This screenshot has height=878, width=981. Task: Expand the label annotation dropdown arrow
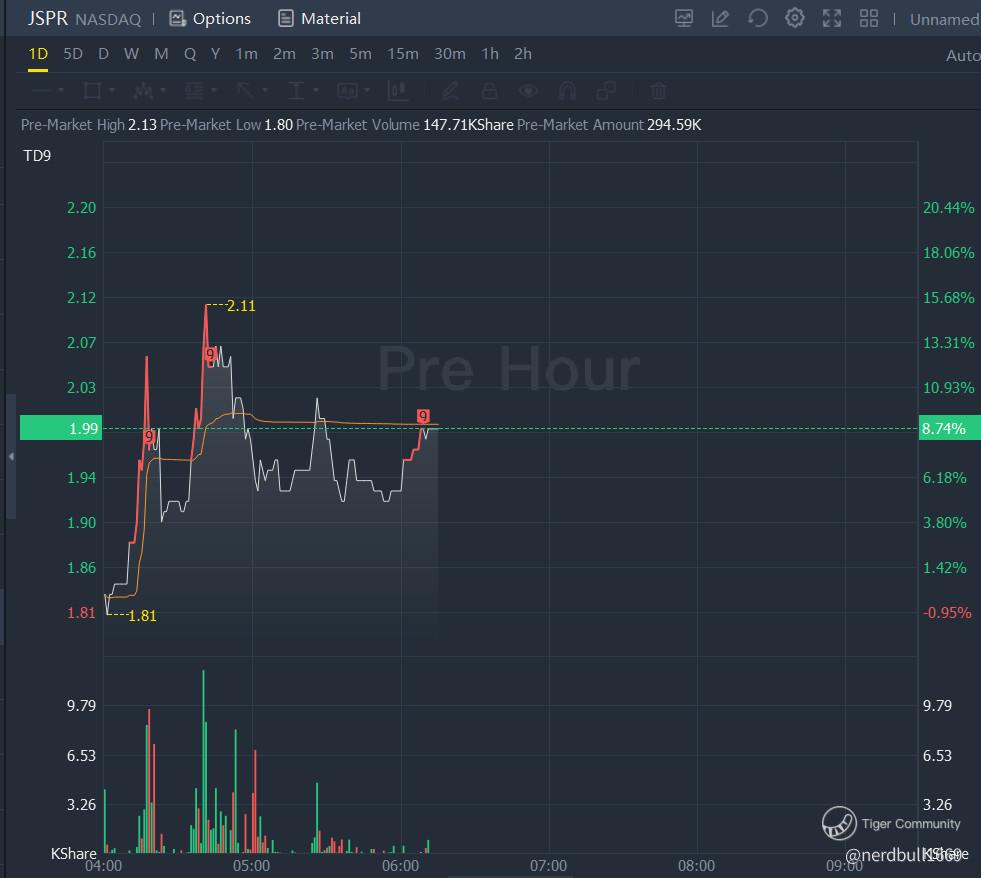[367, 91]
